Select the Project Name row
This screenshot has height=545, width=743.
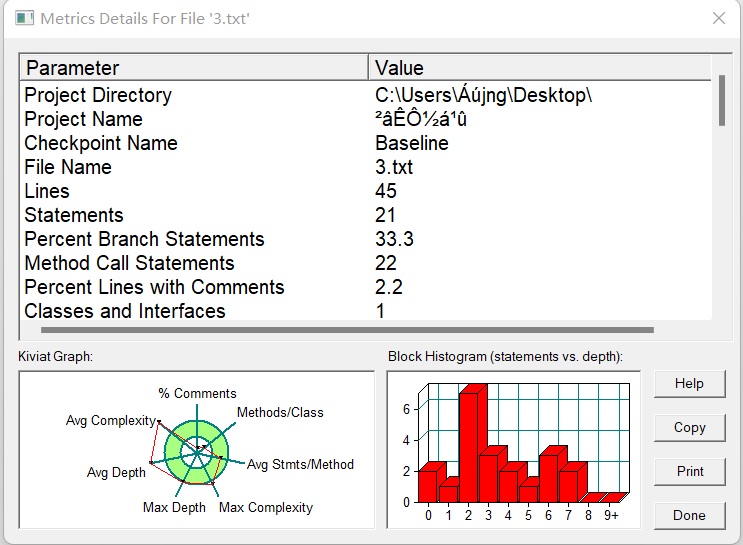point(365,119)
